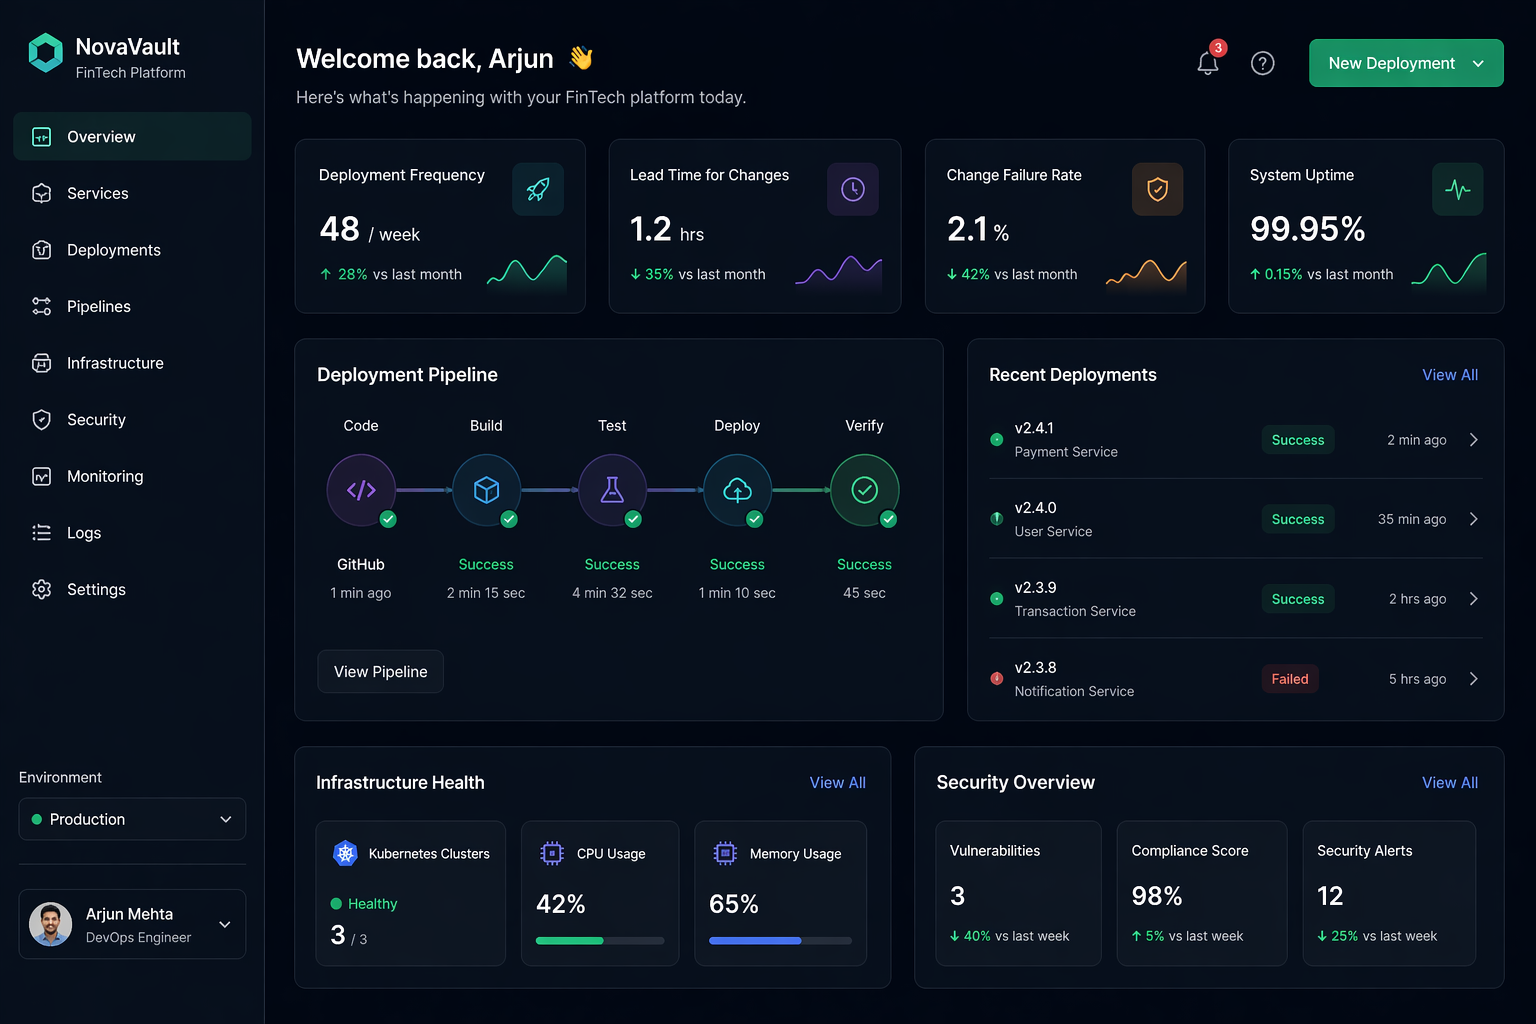This screenshot has width=1536, height=1024.
Task: Click the Kubernetes Clusters icon
Action: click(x=345, y=853)
